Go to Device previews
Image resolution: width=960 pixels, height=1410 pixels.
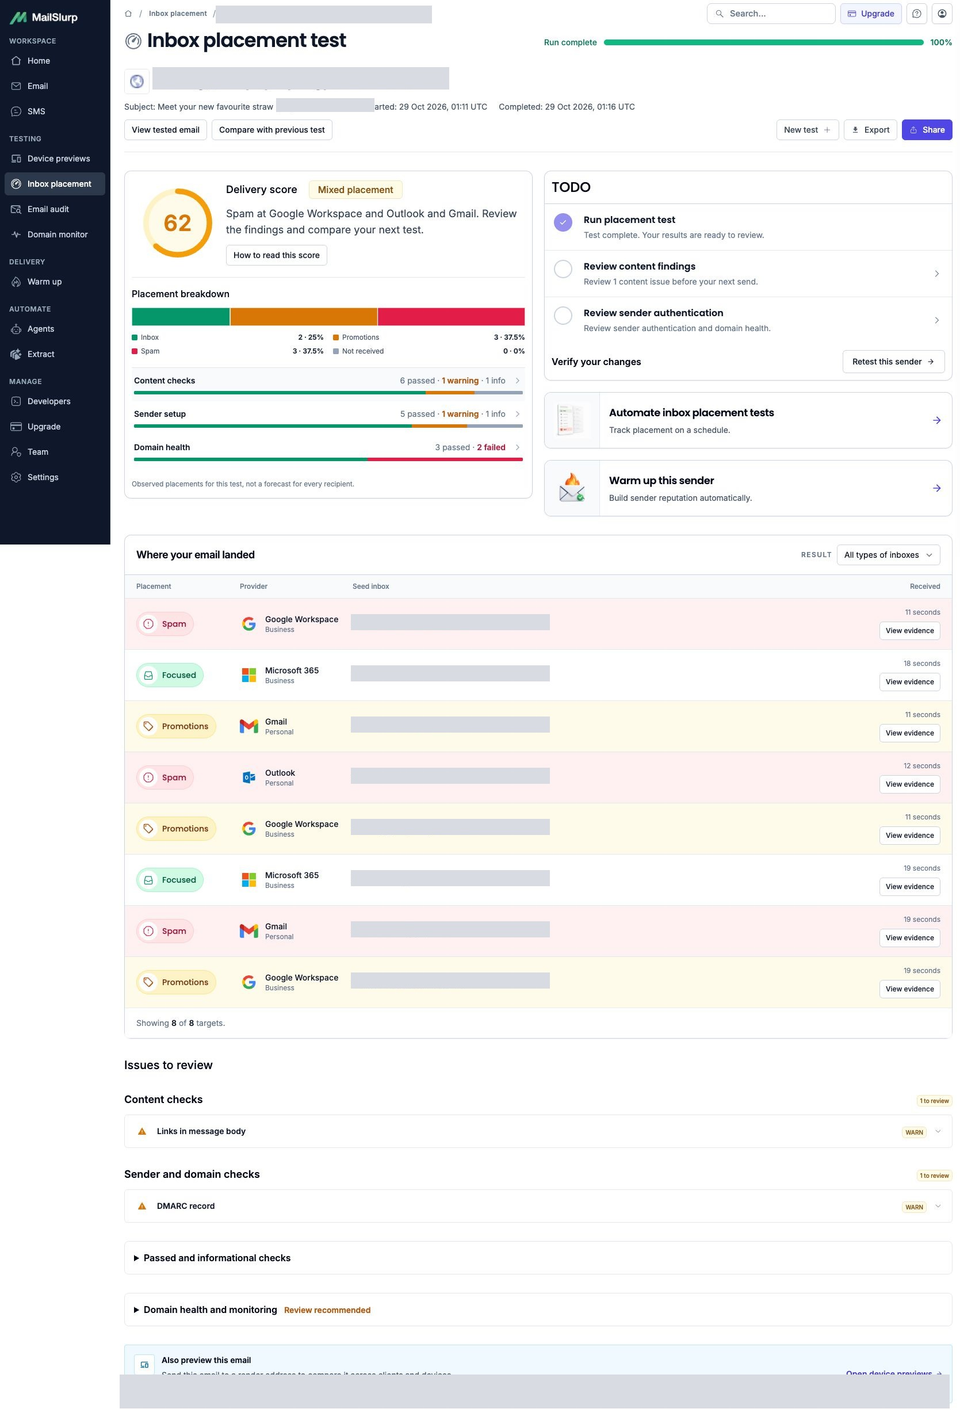point(55,159)
